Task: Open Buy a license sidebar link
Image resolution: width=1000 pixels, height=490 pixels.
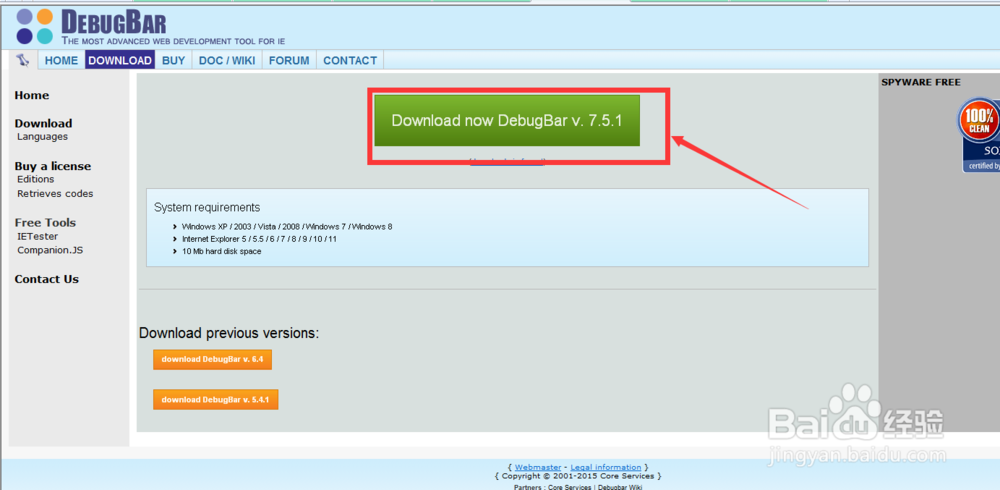Action: point(53,166)
